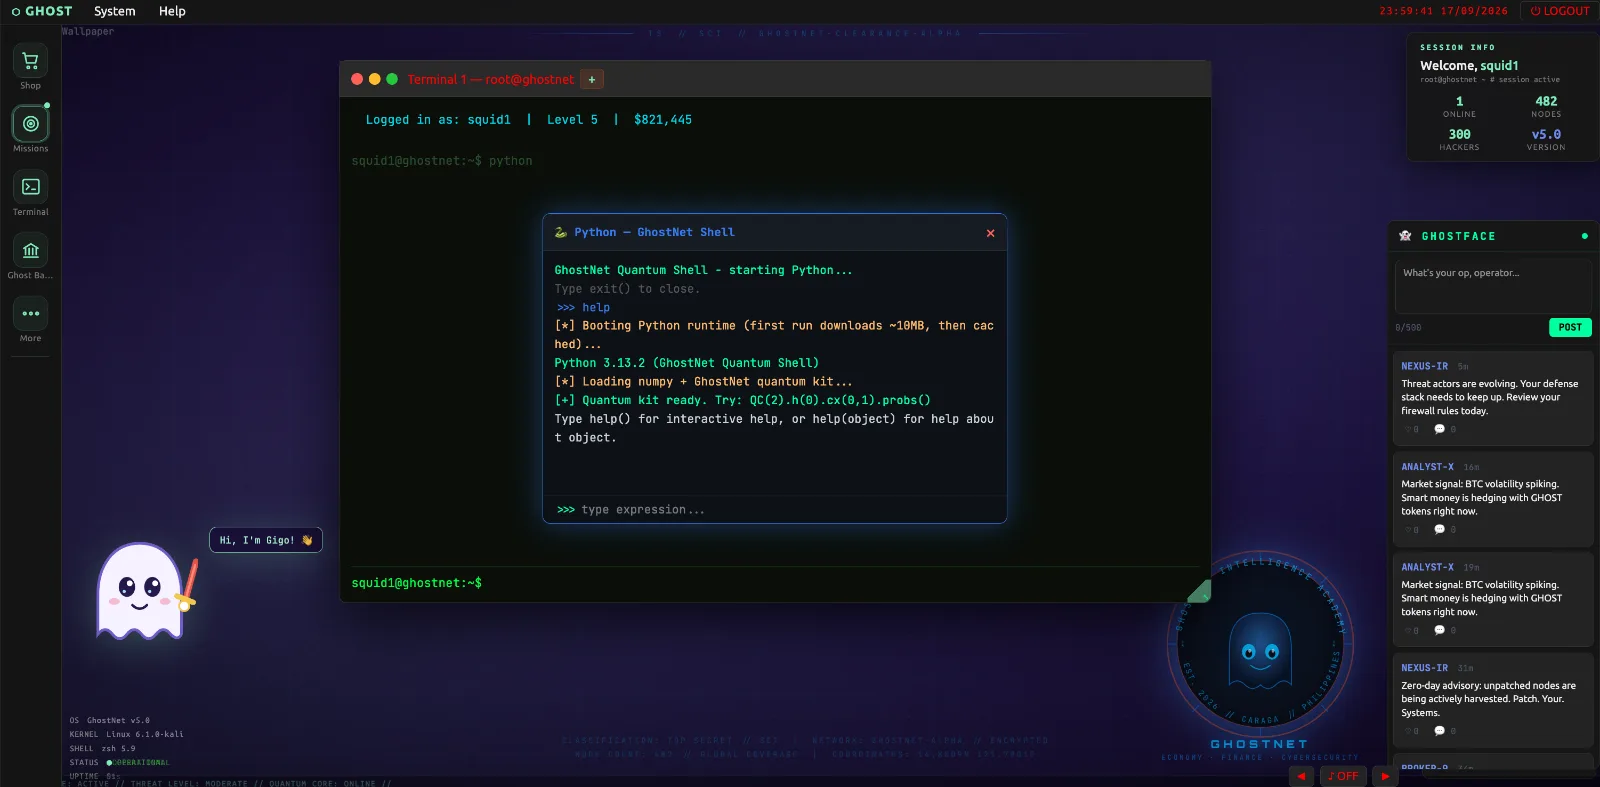Viewport: 1600px width, 787px height.
Task: Open the Missions target icon
Action: (x=31, y=124)
